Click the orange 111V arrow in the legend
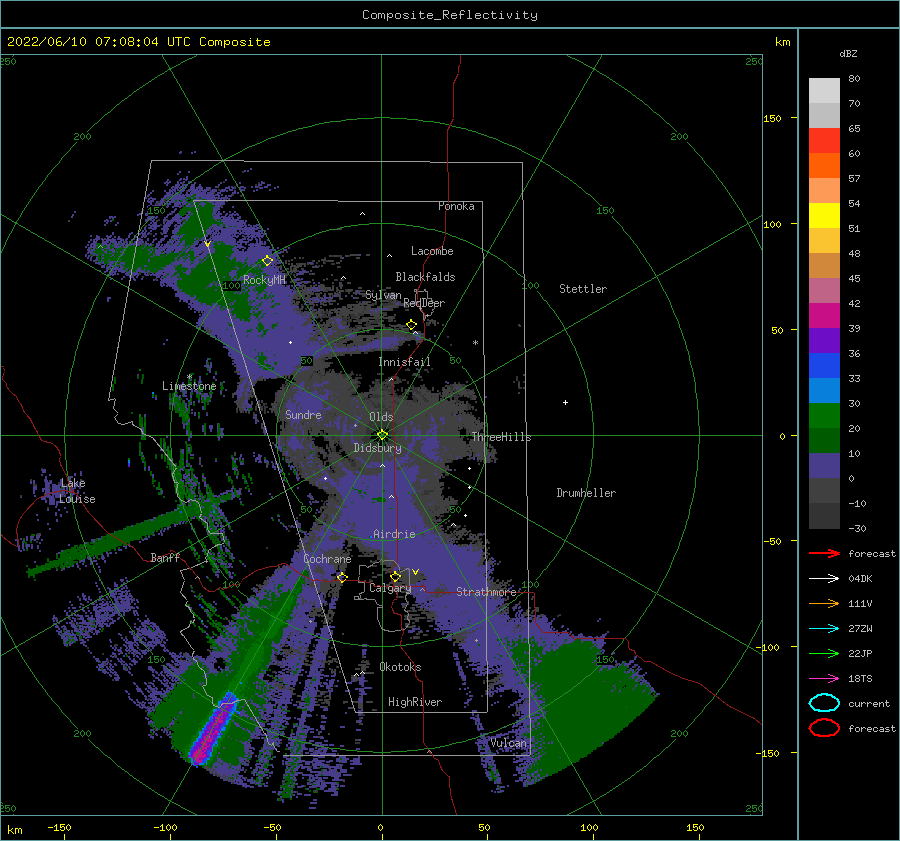 824,603
